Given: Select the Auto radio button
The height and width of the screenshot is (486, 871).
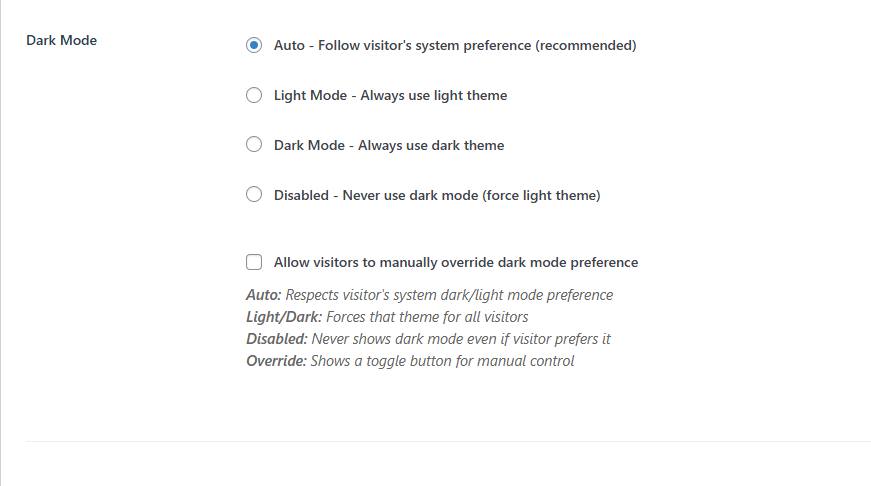Looking at the screenshot, I should pos(254,45).
